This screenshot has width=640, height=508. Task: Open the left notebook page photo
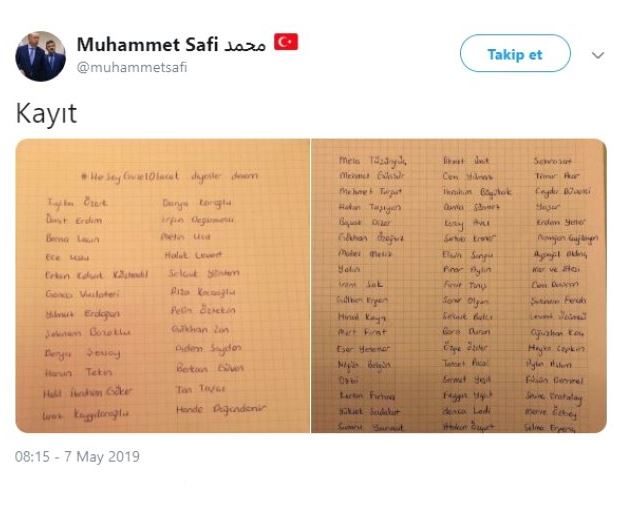(163, 285)
